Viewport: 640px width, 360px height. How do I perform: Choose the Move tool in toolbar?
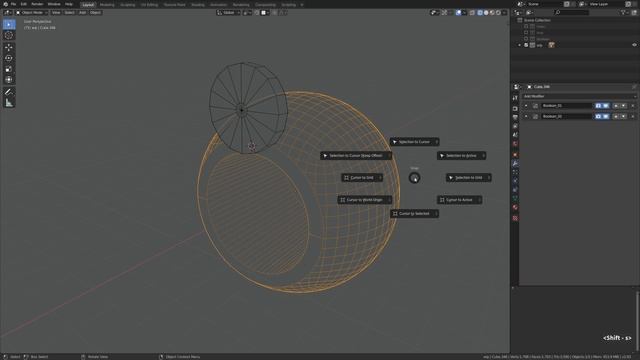click(x=9, y=47)
